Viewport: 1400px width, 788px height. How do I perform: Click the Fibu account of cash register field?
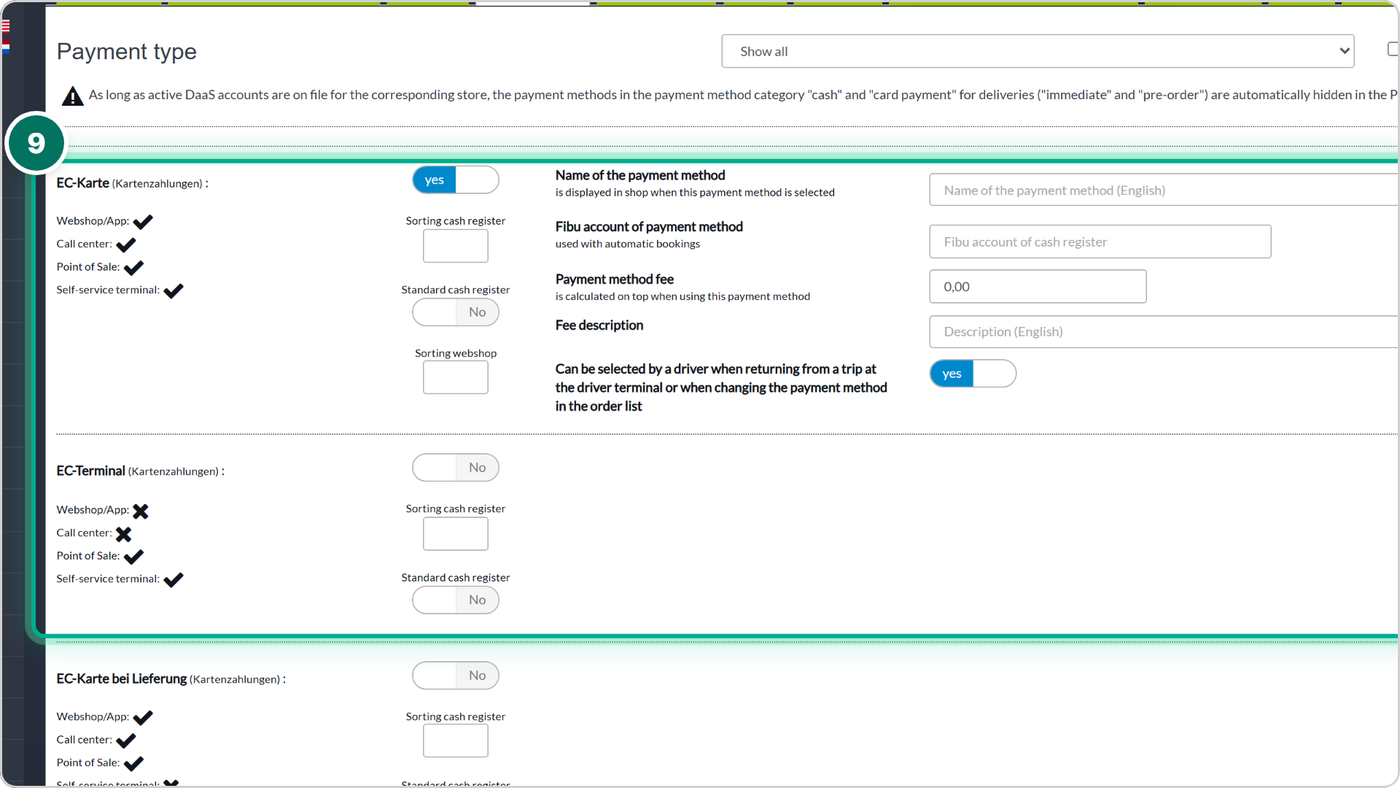click(x=1100, y=241)
